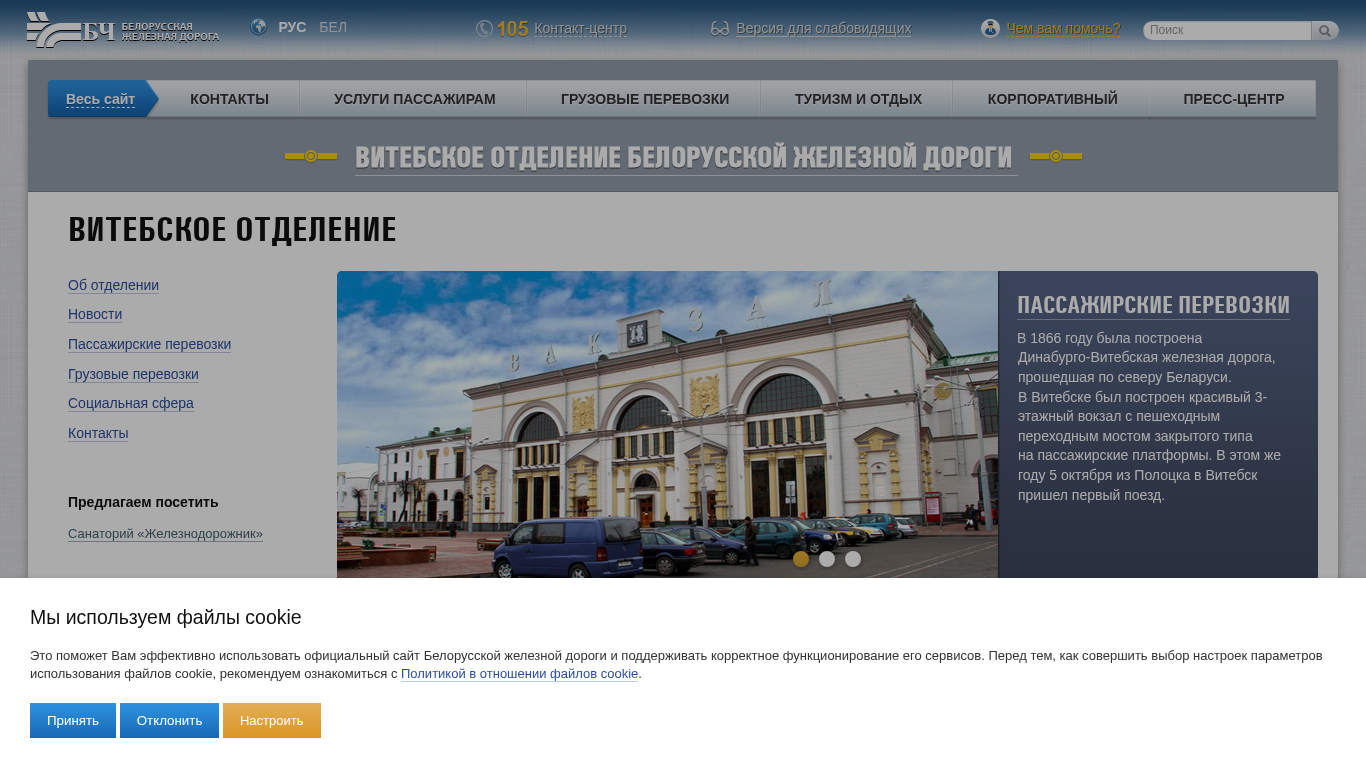Open the Грузовые перевозки navigation item

tap(645, 99)
